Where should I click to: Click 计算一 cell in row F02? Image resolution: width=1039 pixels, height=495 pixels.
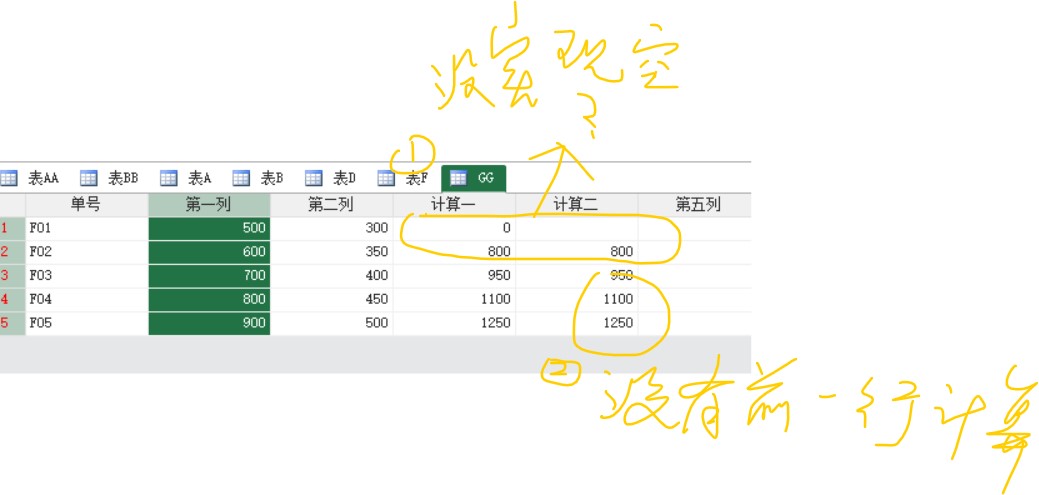click(454, 252)
